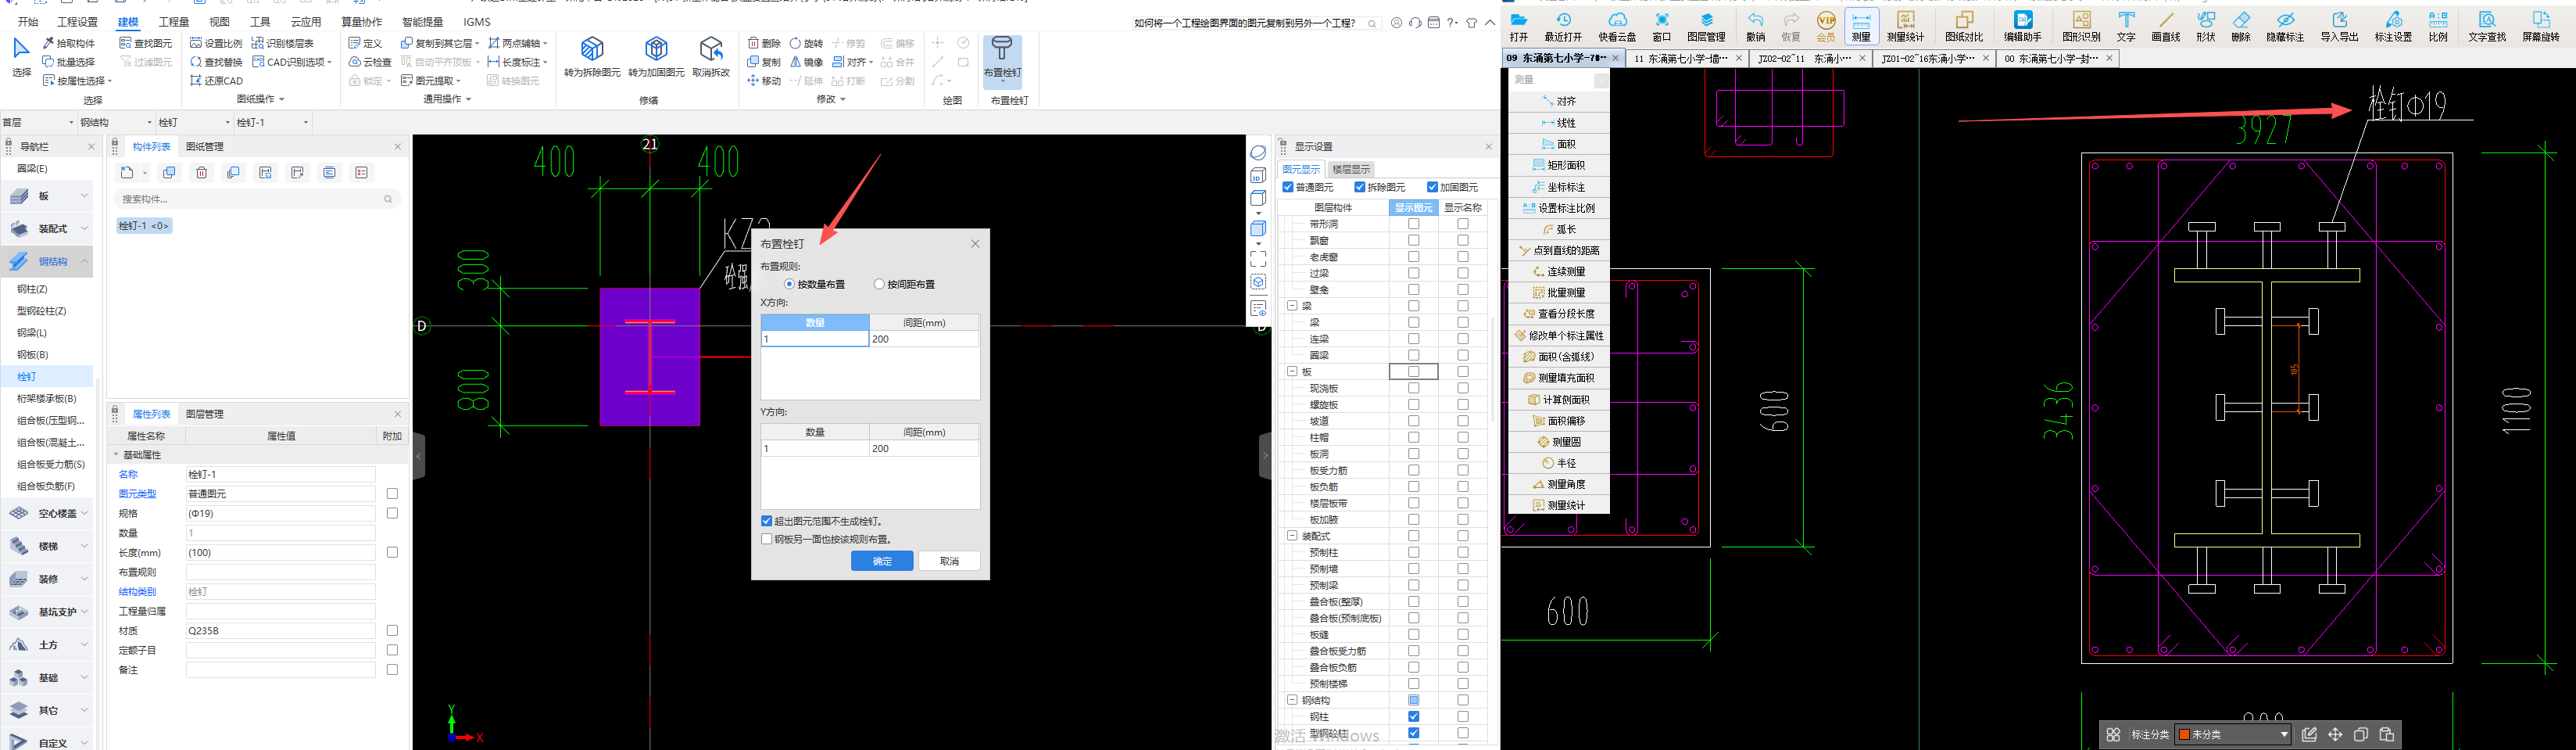Expand the 装配式 navigation section
This screenshot has height=750, width=2576.
pos(85,229)
